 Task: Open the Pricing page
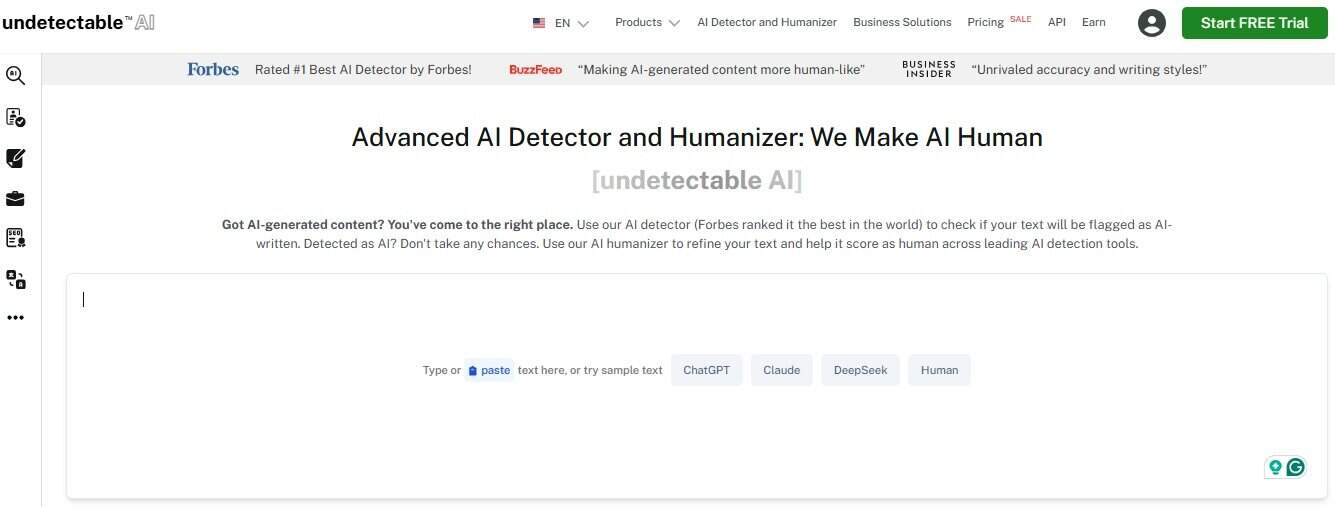click(985, 22)
